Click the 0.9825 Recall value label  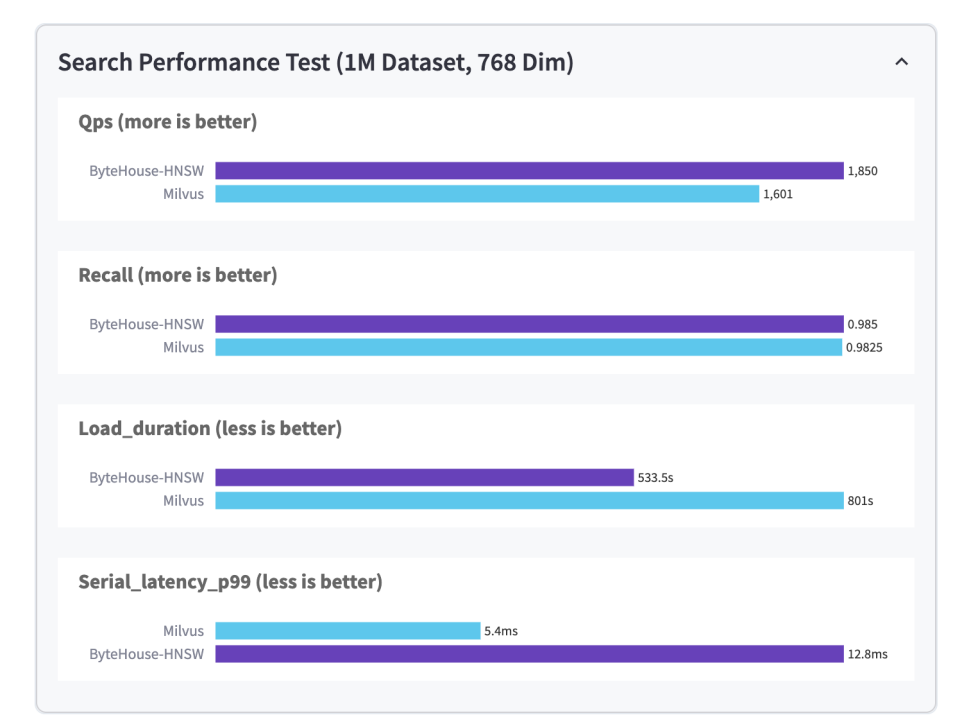[x=864, y=347]
